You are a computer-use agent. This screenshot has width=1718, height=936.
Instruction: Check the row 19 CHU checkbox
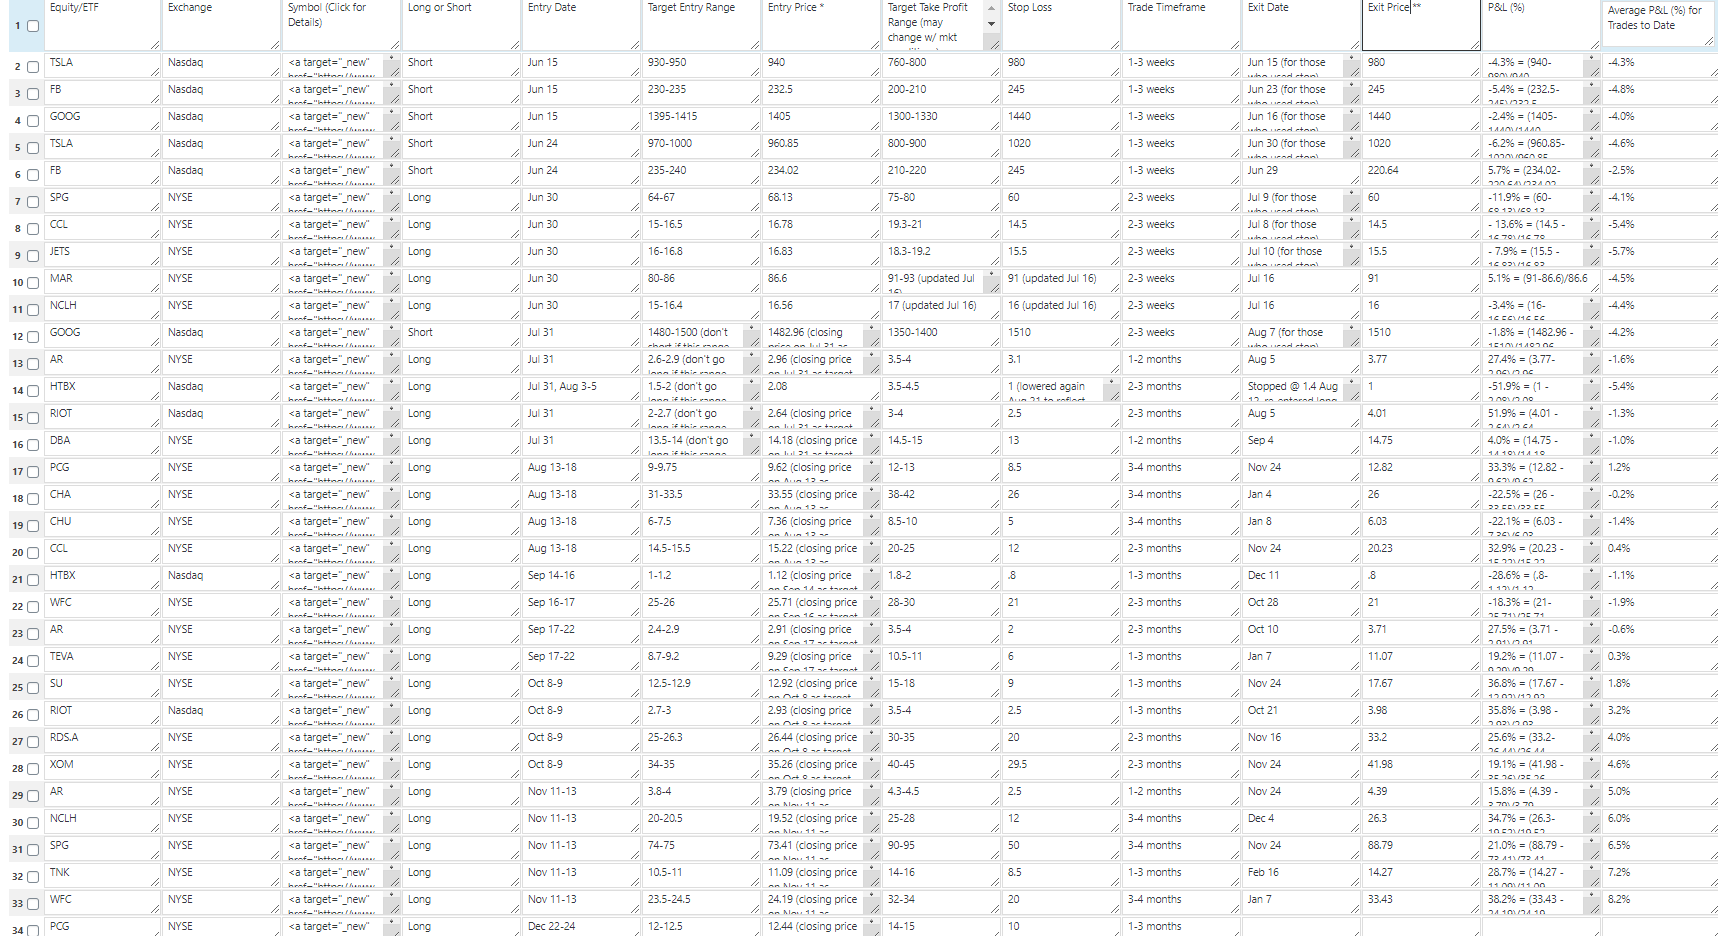[x=33, y=526]
